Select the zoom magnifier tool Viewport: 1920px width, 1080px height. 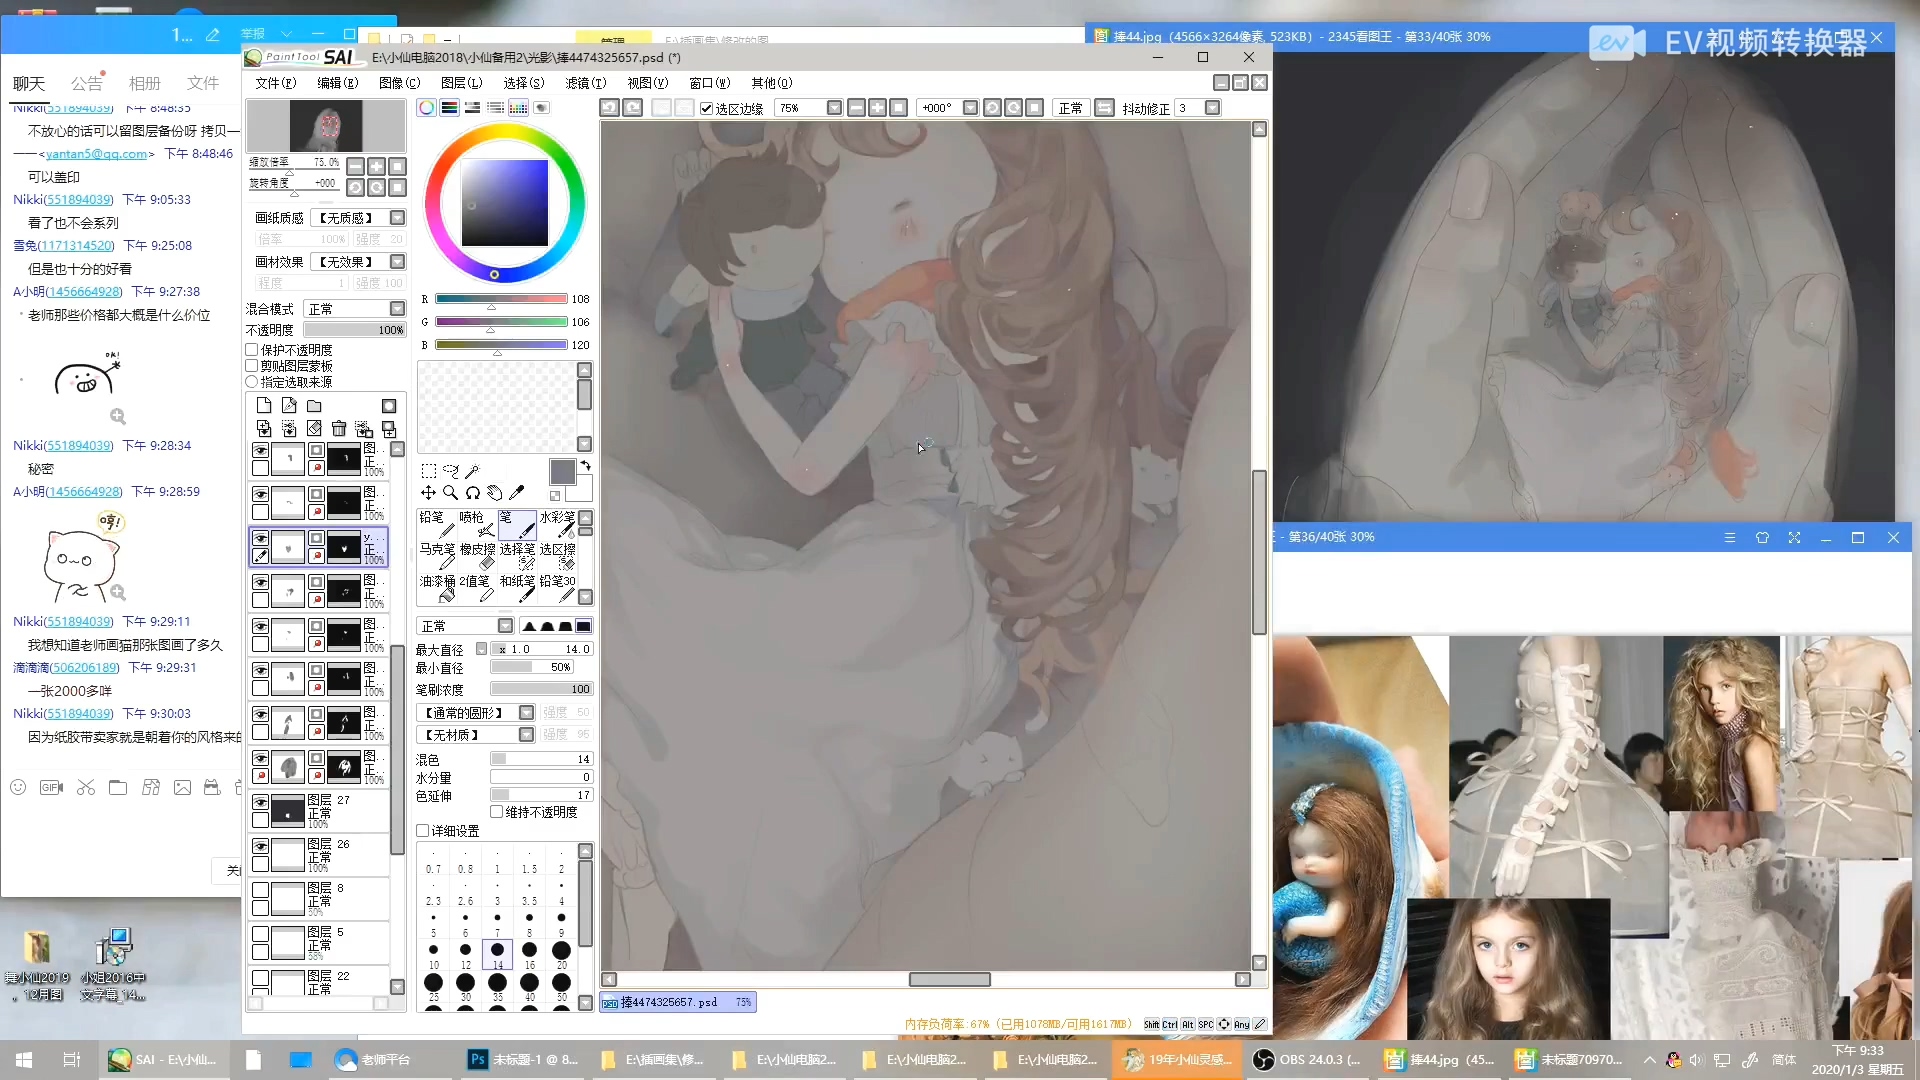point(451,493)
